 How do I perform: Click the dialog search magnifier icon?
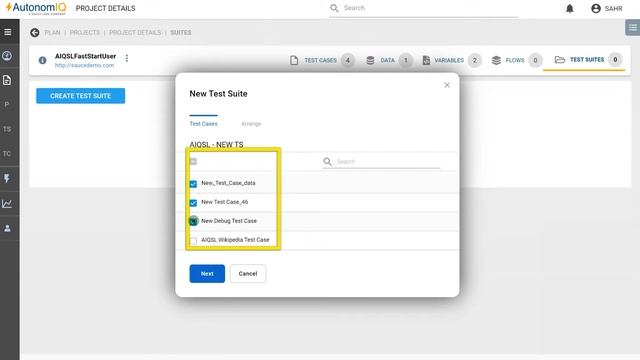(x=327, y=162)
